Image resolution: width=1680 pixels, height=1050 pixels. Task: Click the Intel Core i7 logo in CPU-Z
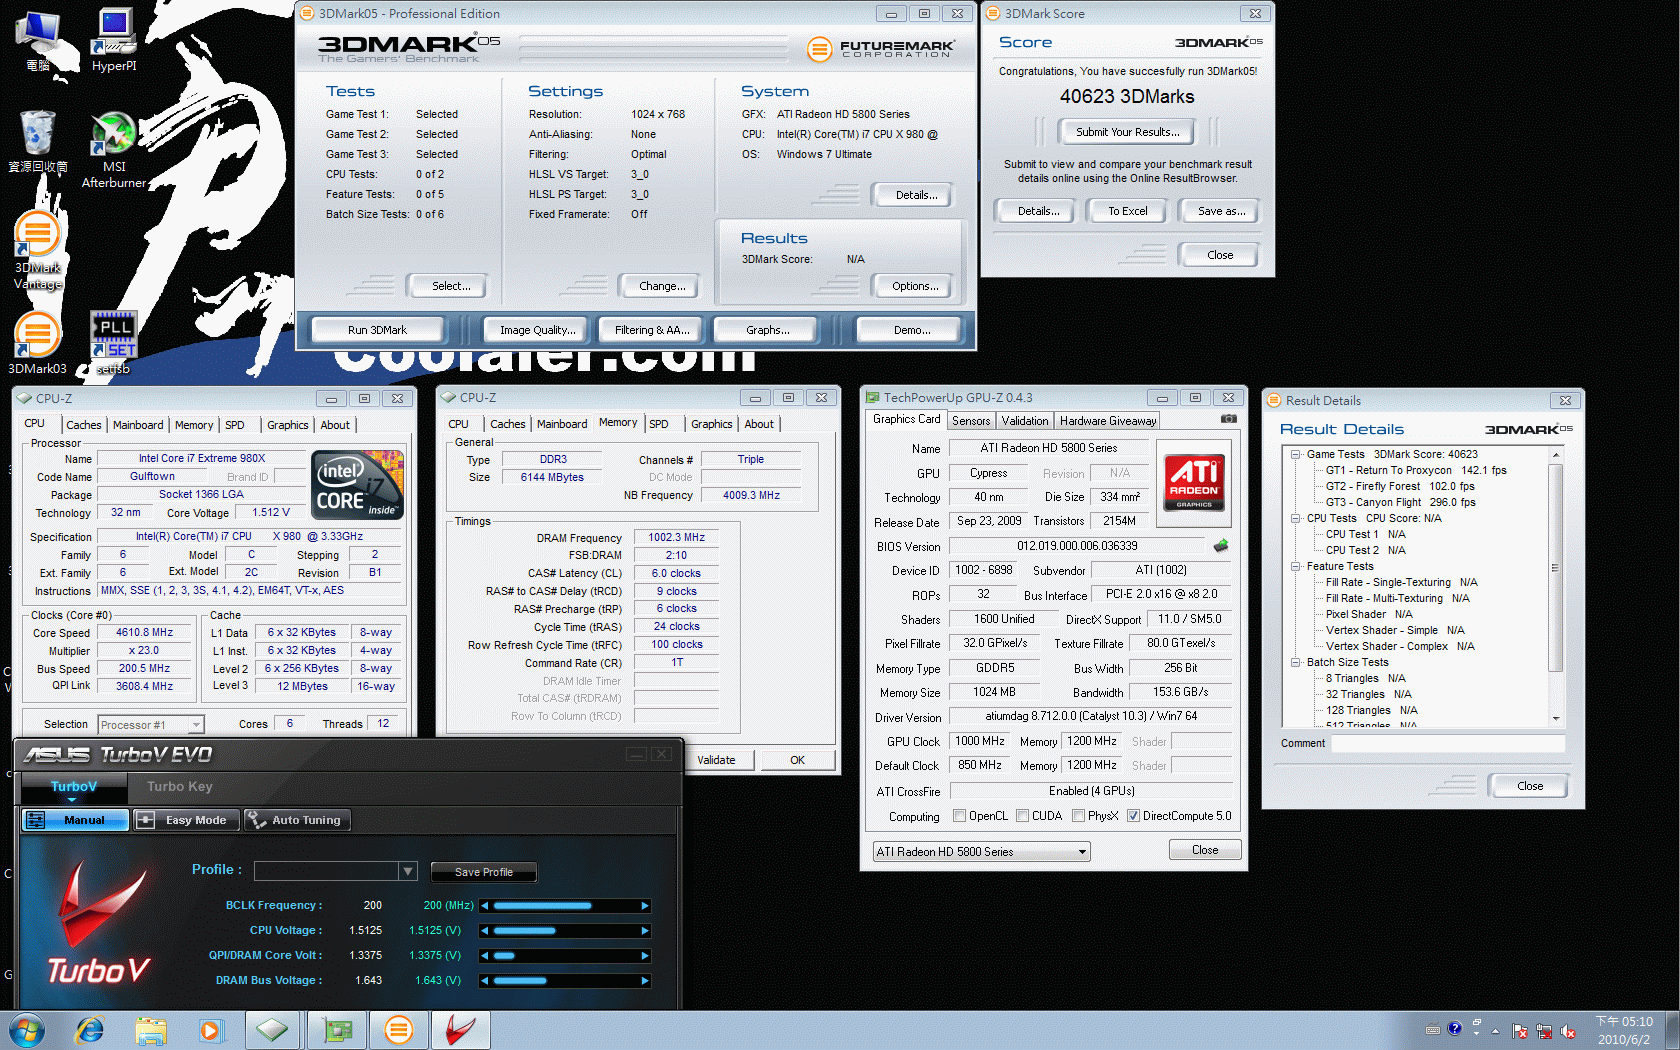[x=359, y=485]
